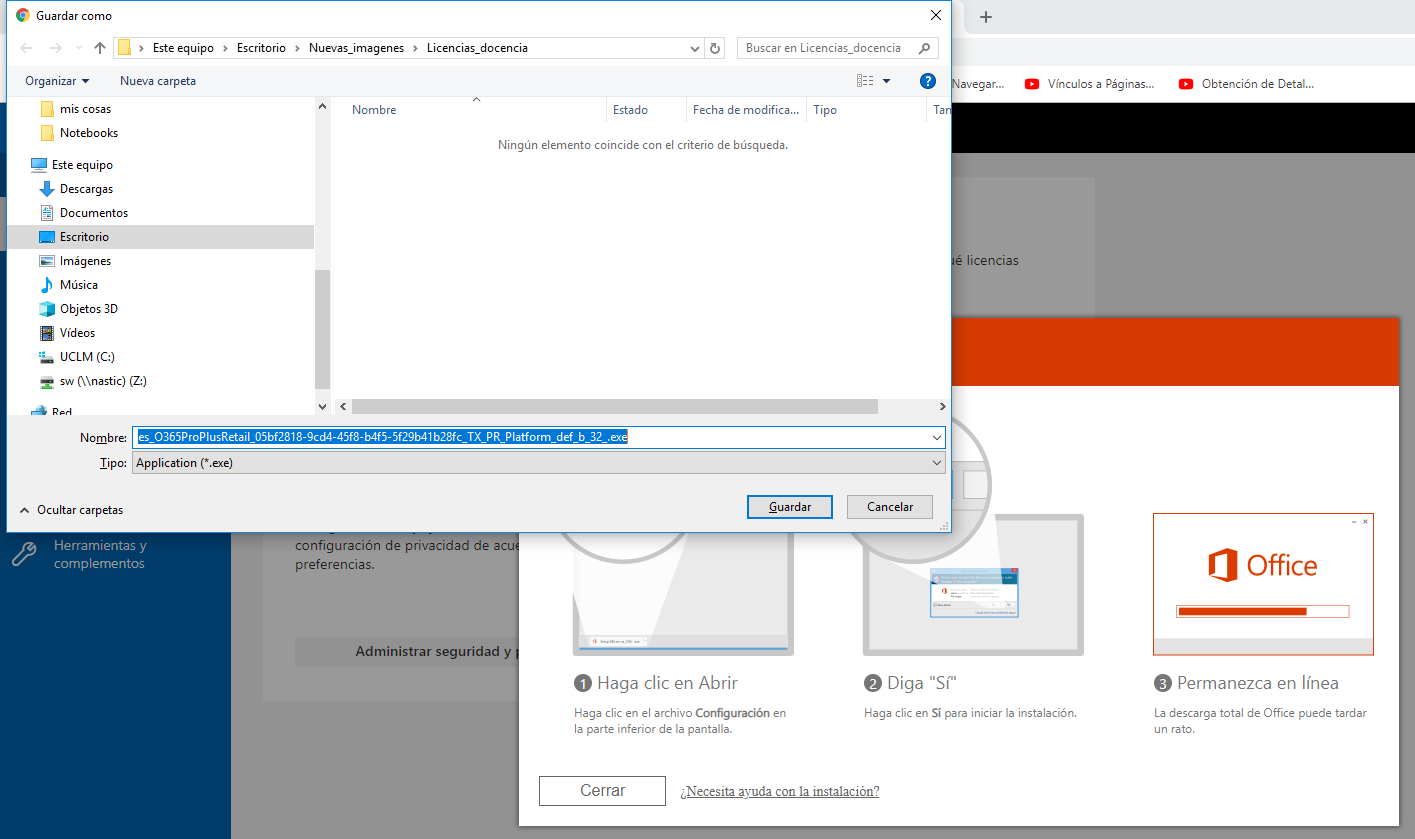
Task: Collapse folders with Ocultar carpetas
Action: coord(71,510)
